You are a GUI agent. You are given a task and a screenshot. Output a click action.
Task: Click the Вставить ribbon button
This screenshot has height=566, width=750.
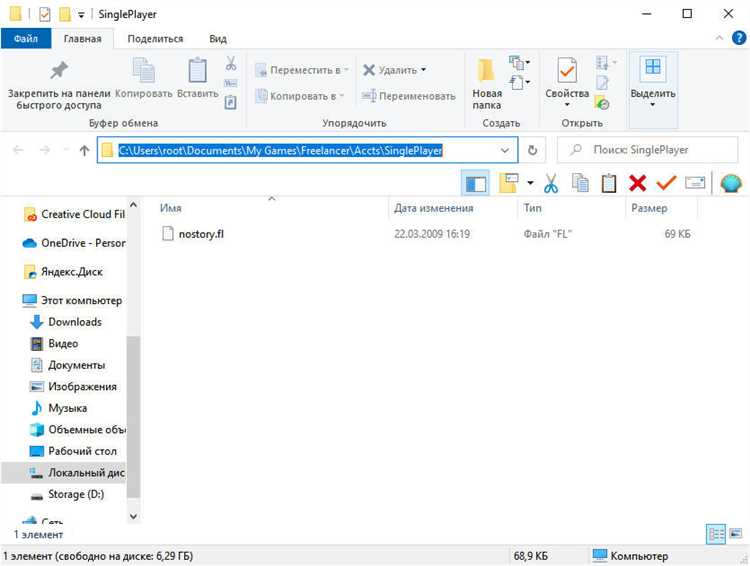(x=198, y=78)
